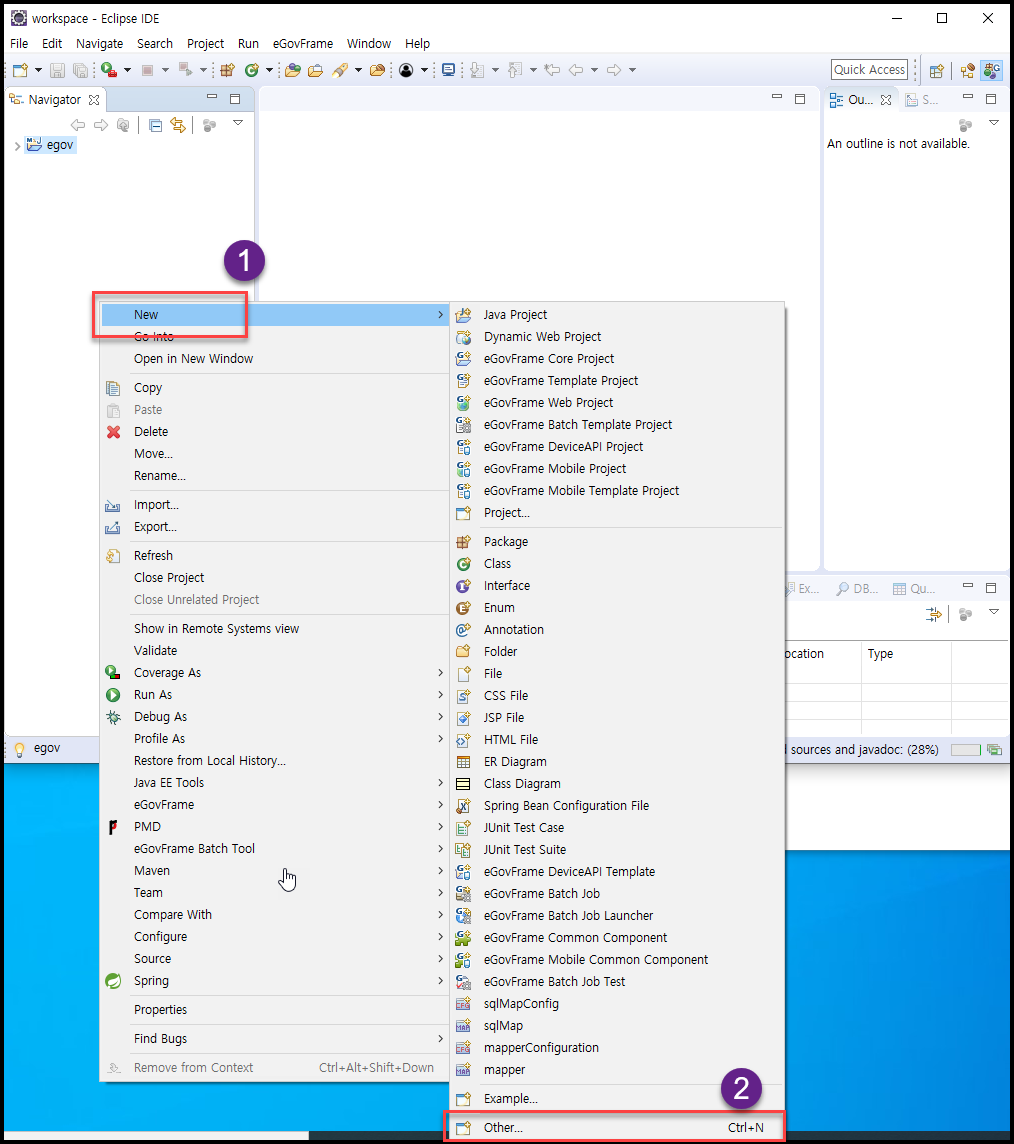Select eGovFrame Web Project
This screenshot has width=1014, height=1144.
(x=617, y=403)
